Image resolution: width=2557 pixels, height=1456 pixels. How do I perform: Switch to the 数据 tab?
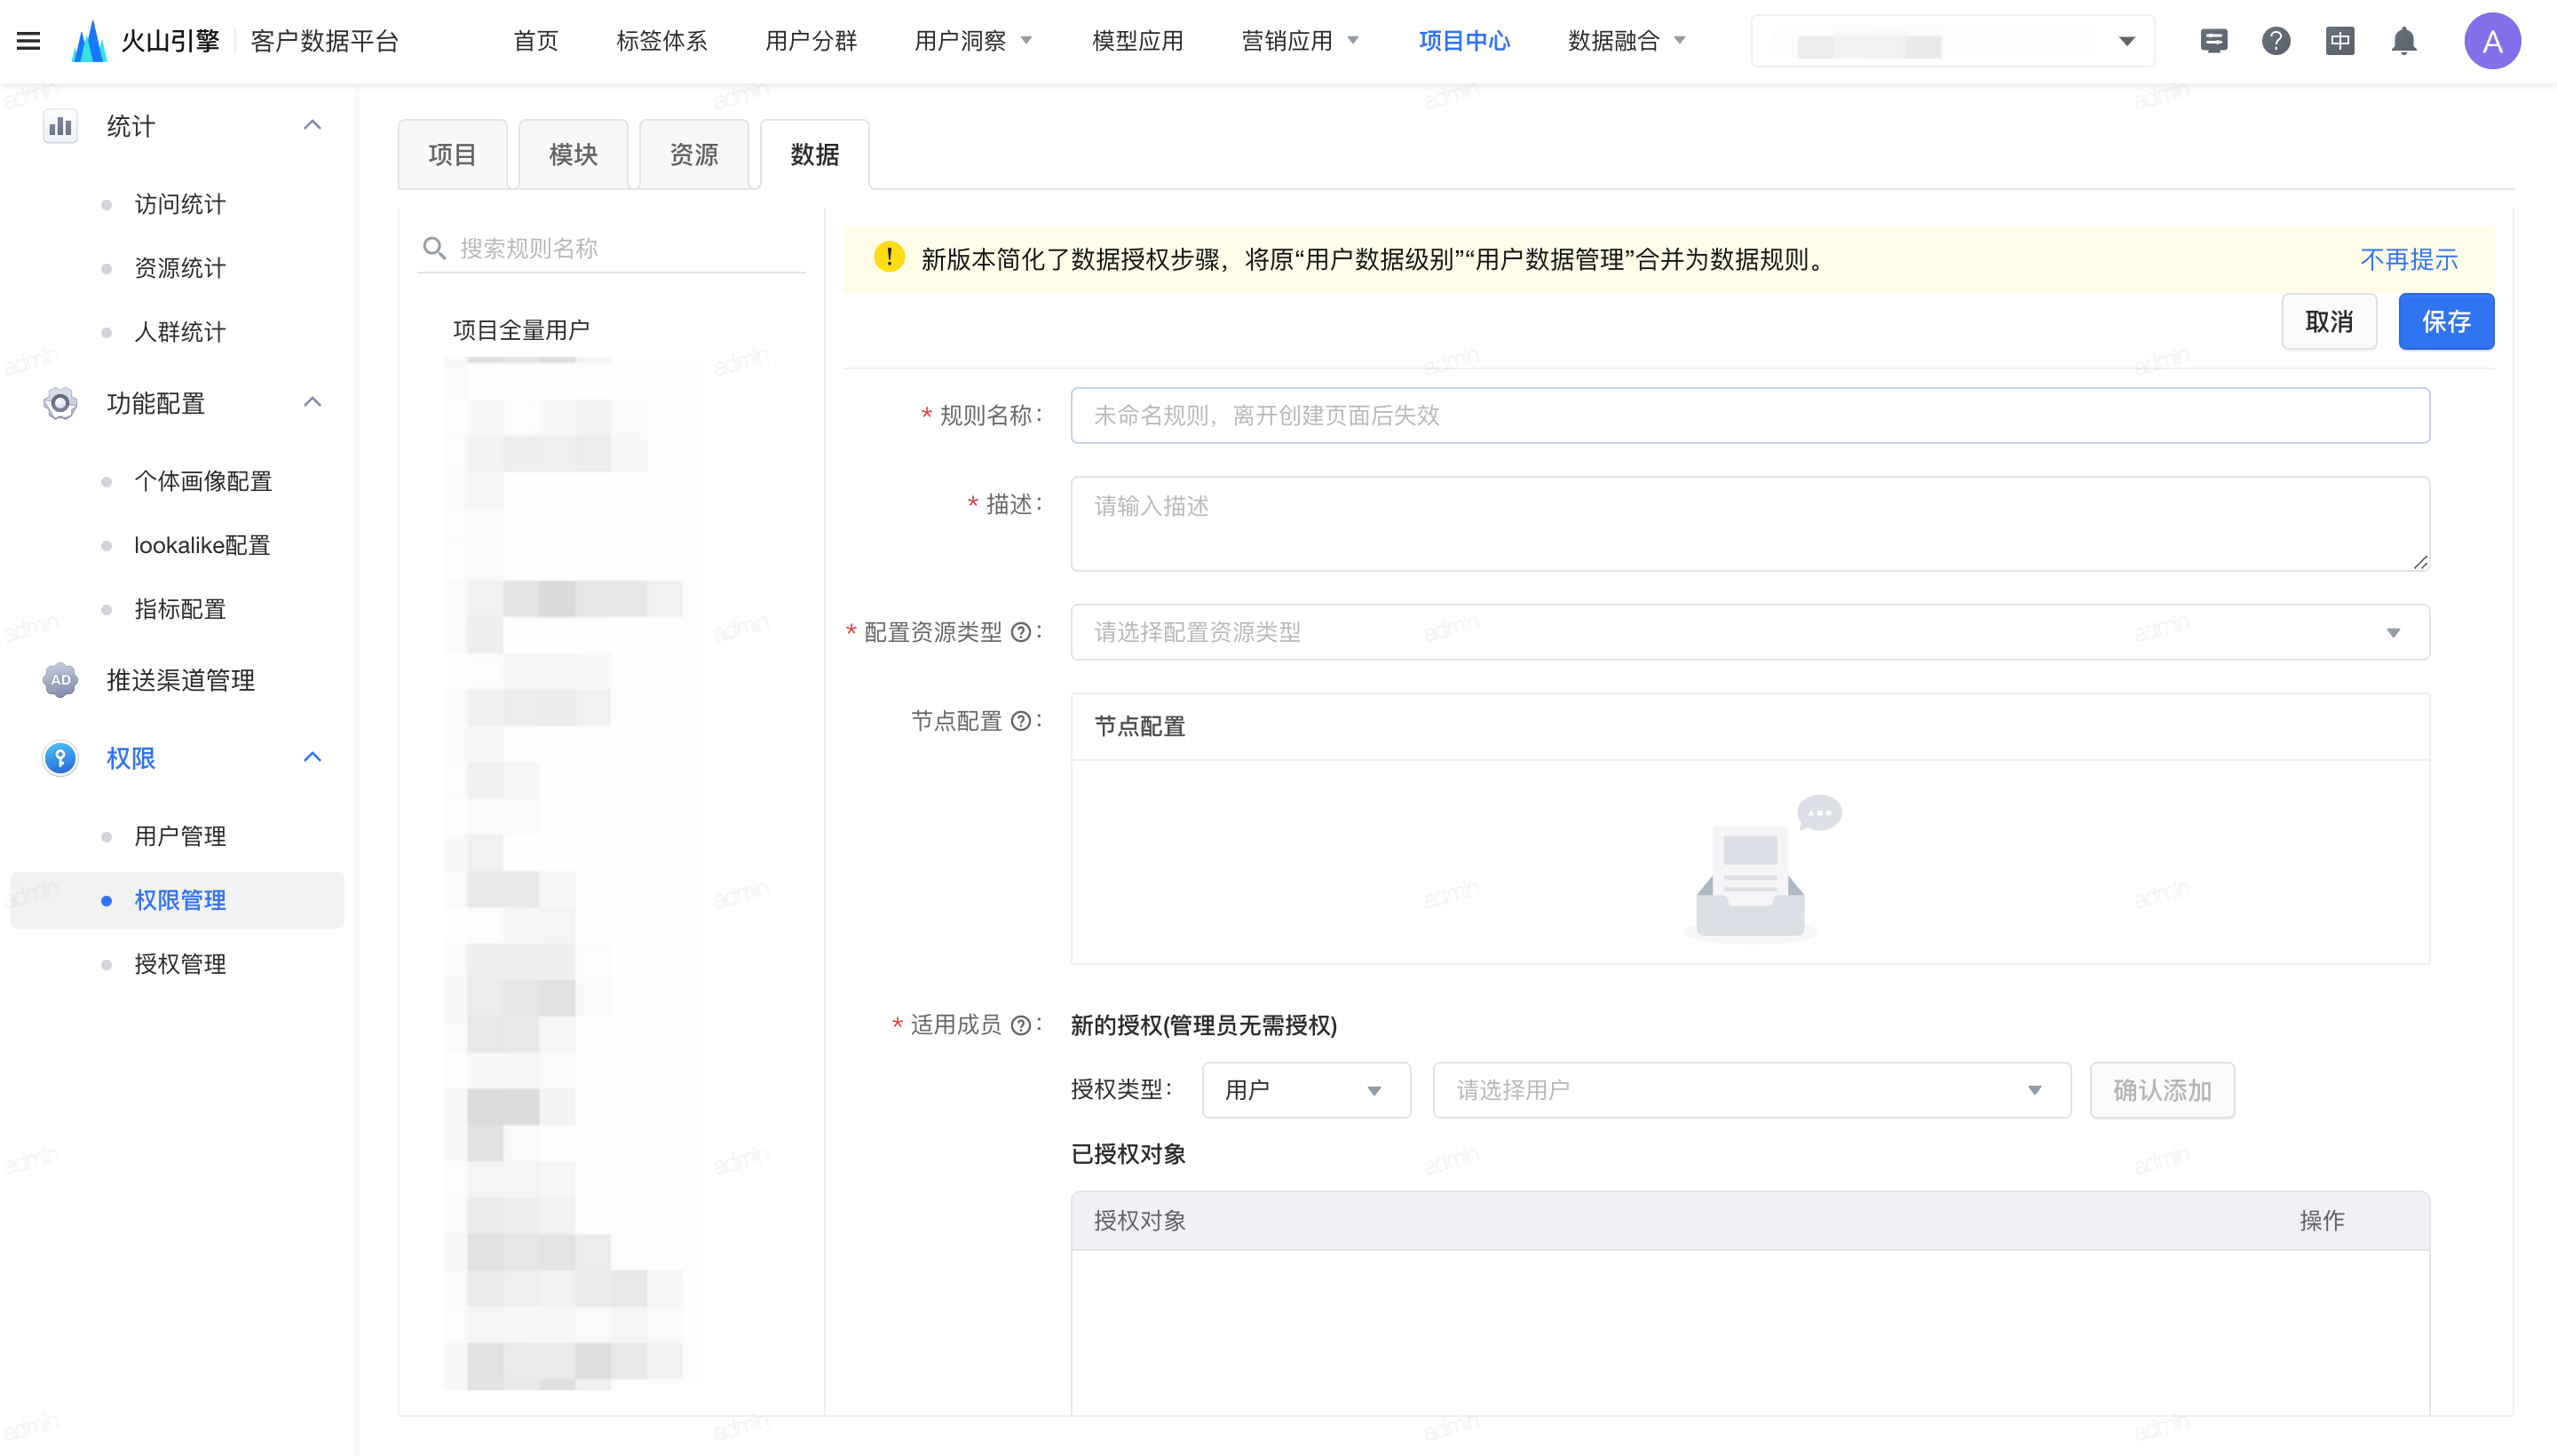(x=815, y=154)
